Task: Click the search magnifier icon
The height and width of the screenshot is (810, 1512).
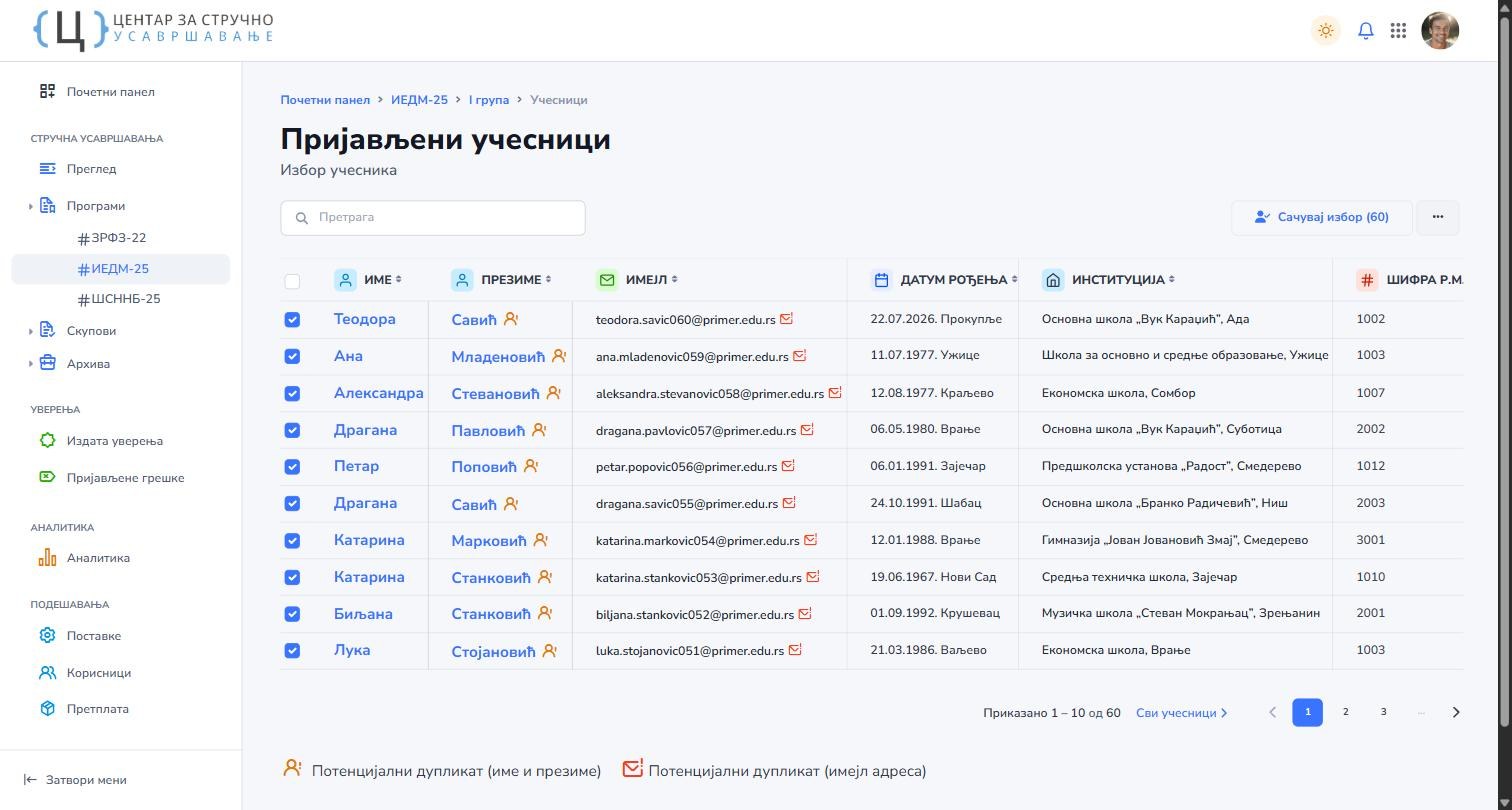Action: coord(301,218)
